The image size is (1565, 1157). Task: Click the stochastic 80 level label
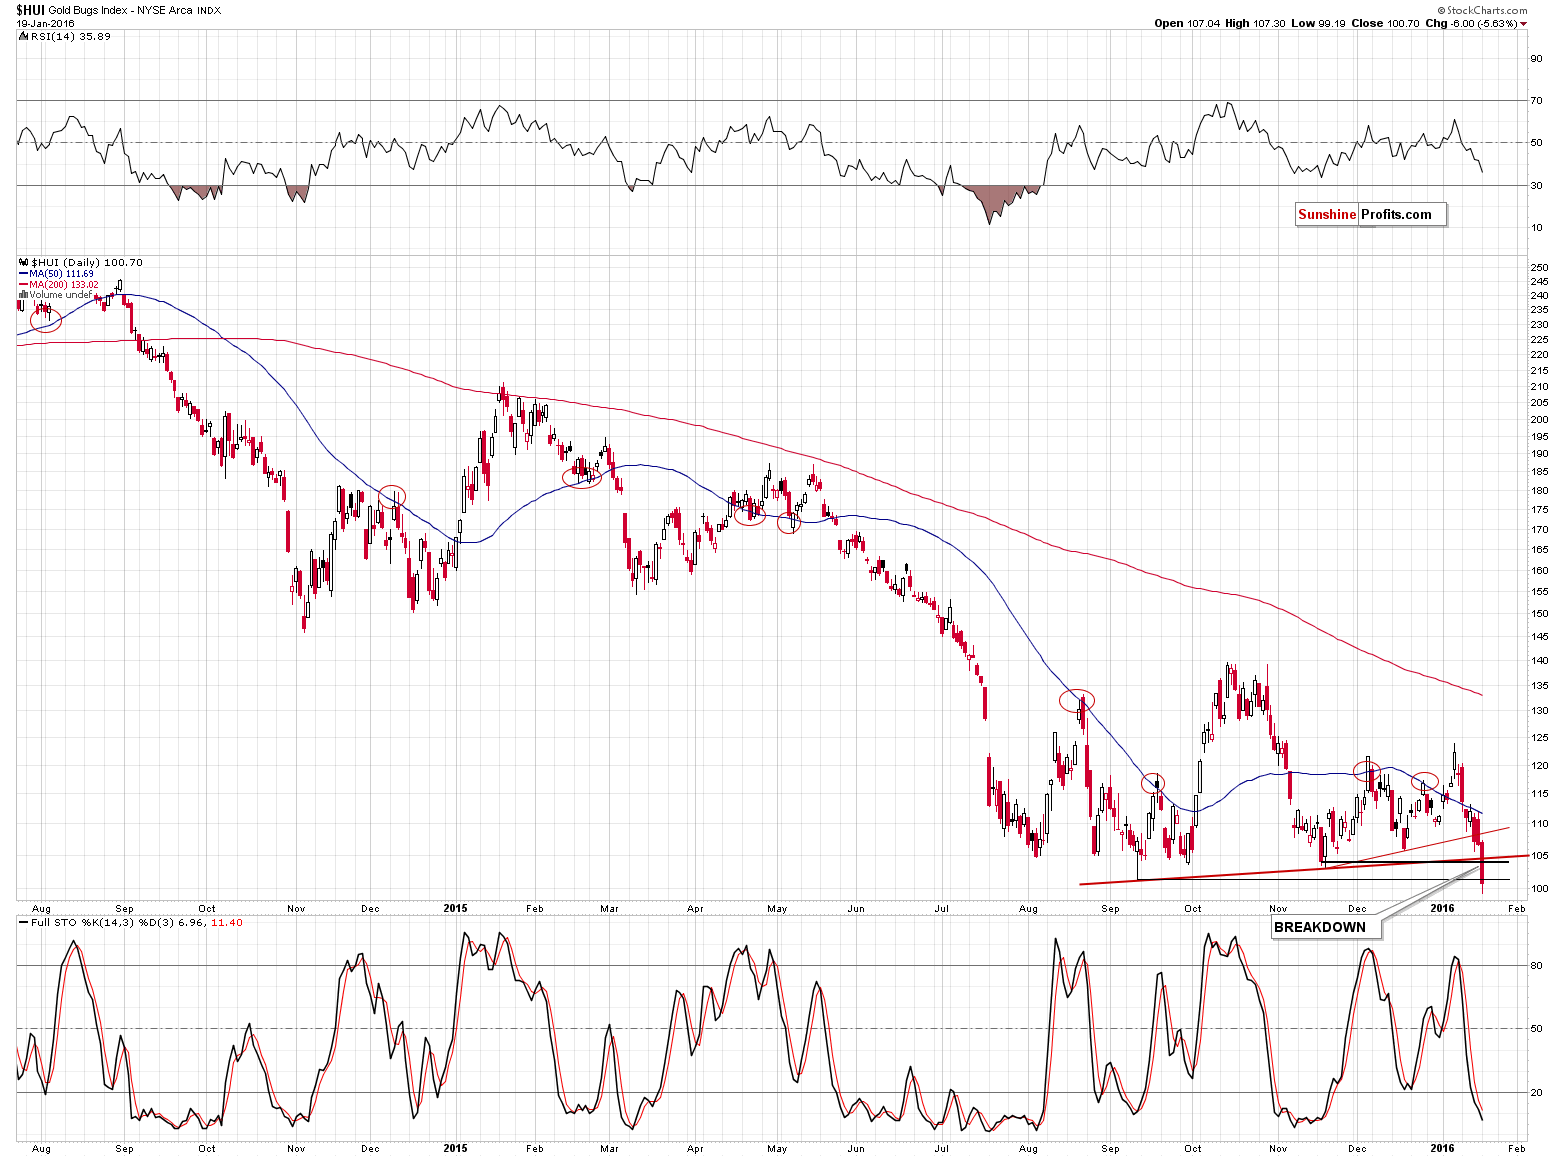point(1537,965)
